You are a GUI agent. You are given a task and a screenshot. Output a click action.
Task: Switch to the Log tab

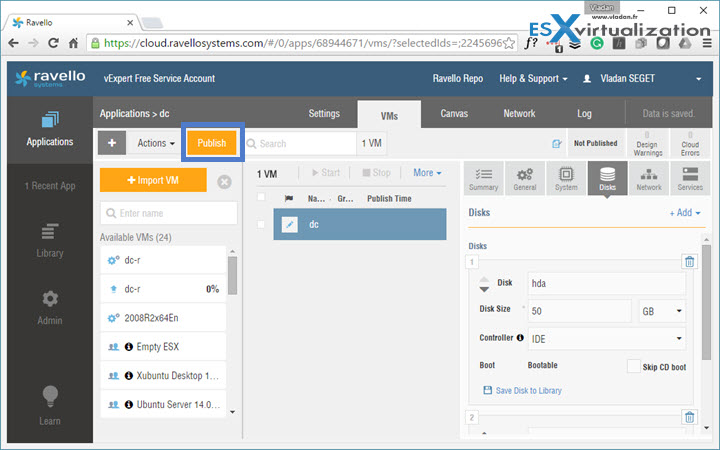click(x=584, y=113)
